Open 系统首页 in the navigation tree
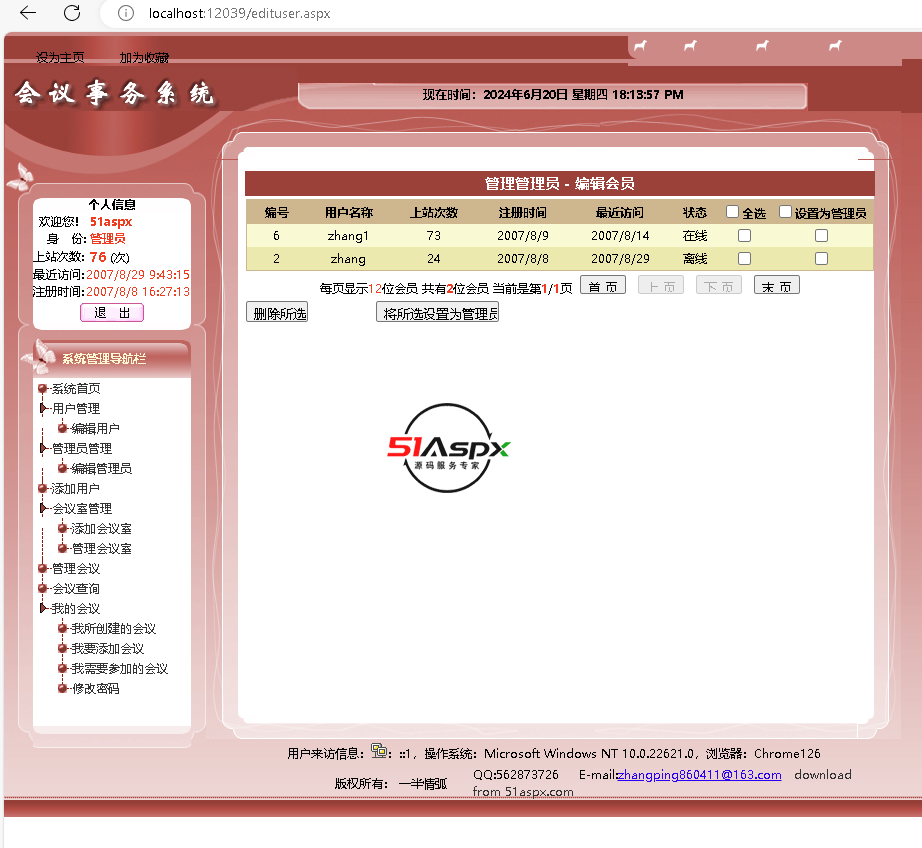 point(76,389)
